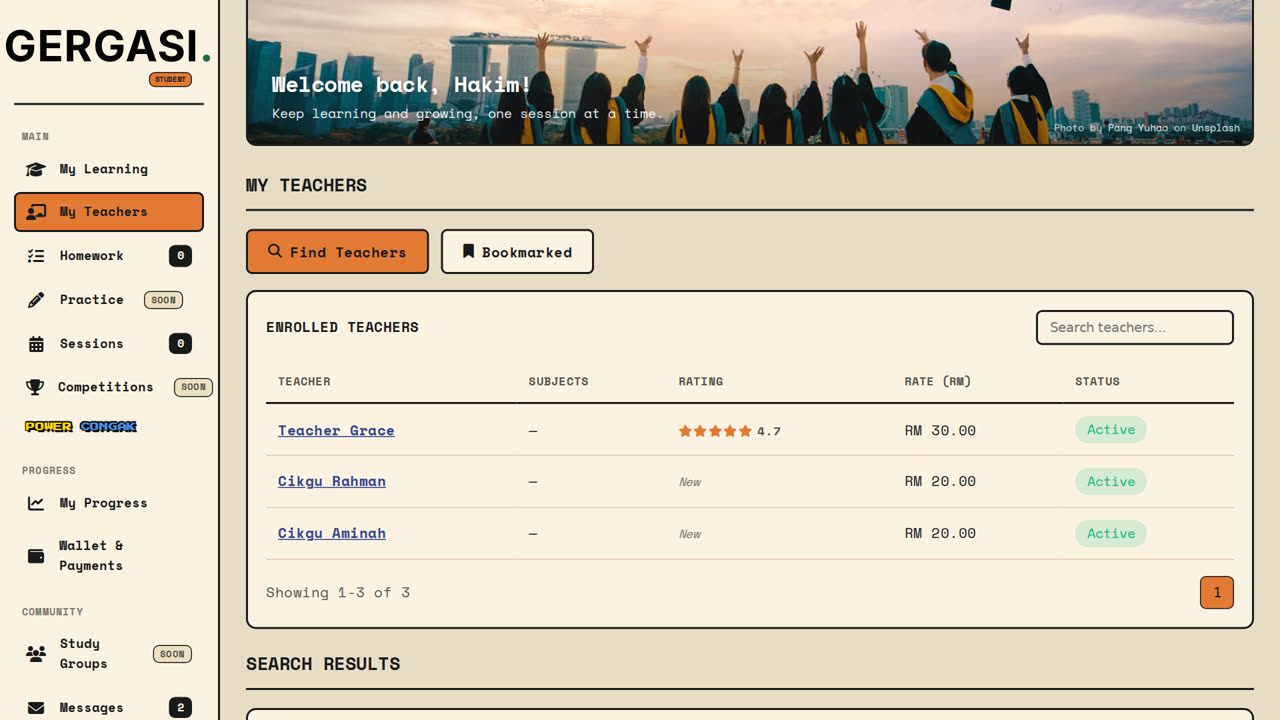Open the Cikgu Aminah link
This screenshot has width=1280, height=720.
tap(332, 533)
